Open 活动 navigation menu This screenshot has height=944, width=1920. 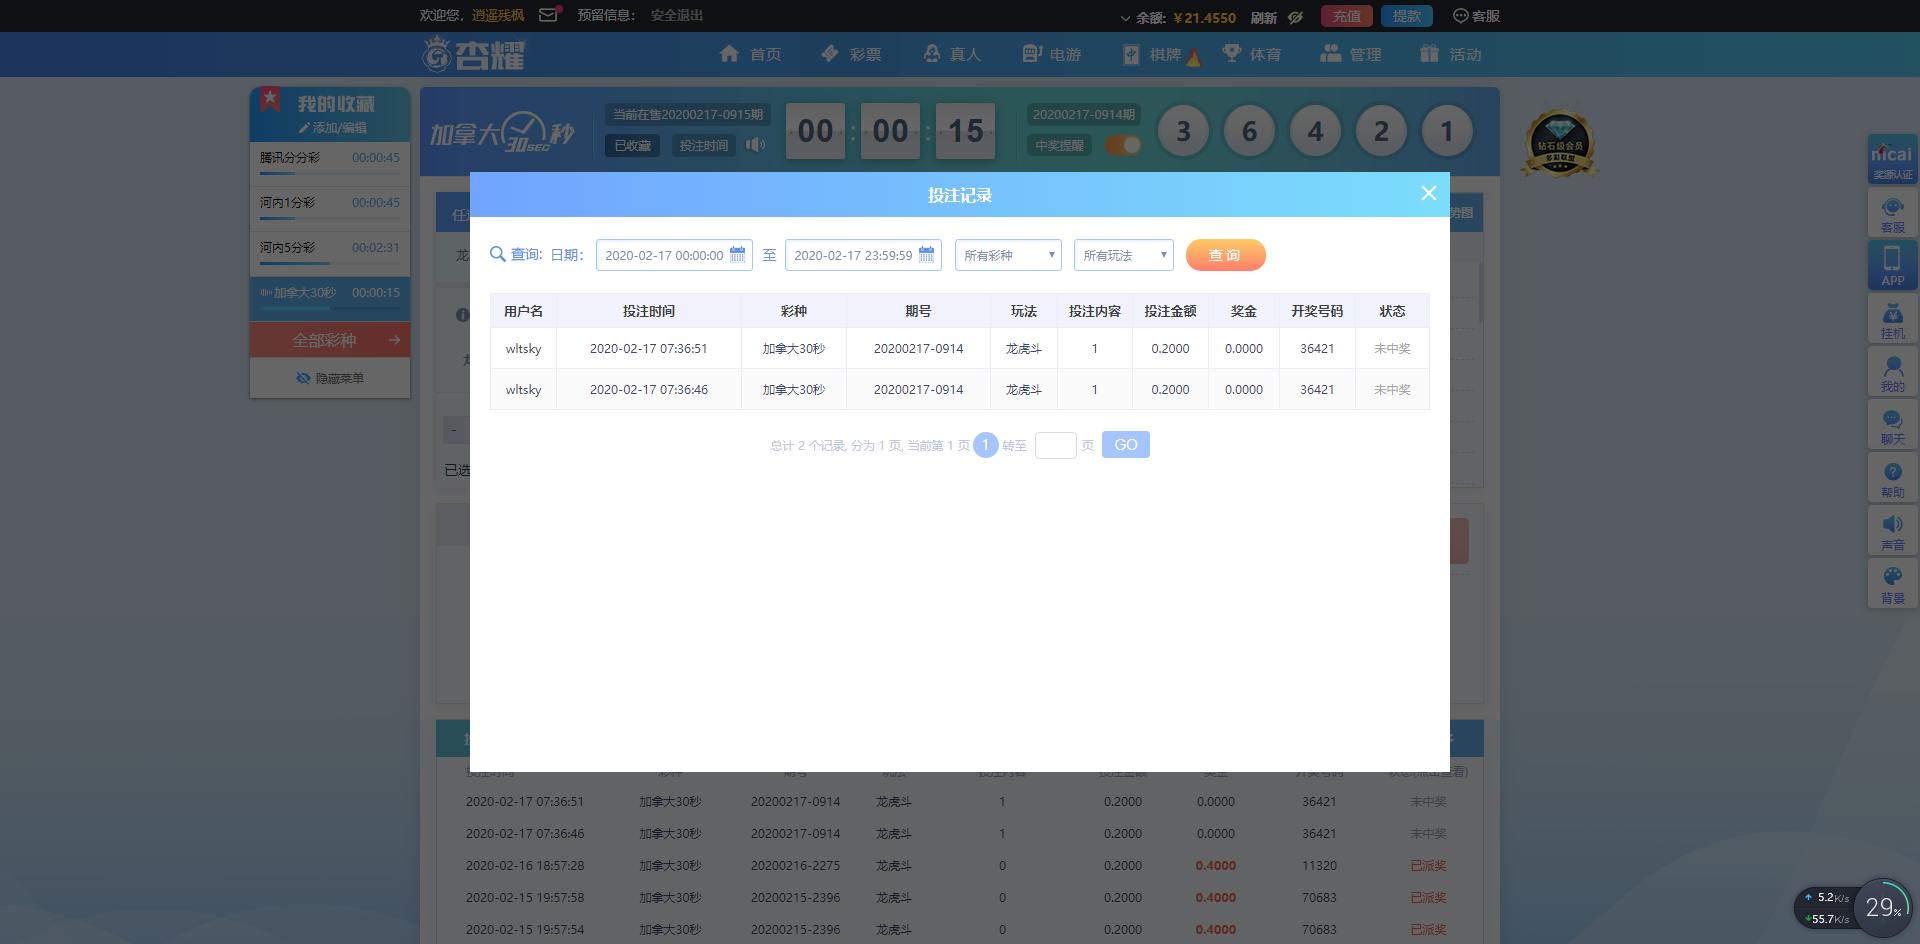[1451, 54]
